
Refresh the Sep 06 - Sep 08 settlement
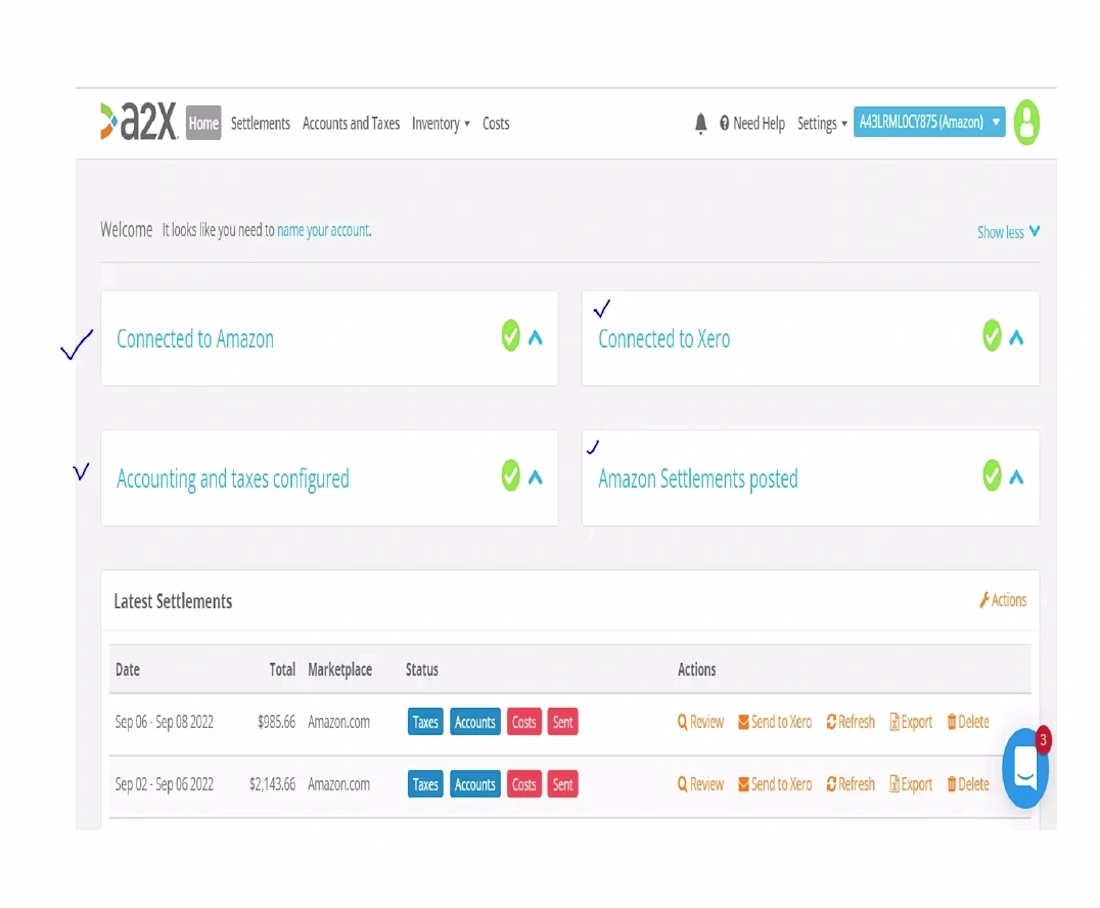tap(850, 722)
